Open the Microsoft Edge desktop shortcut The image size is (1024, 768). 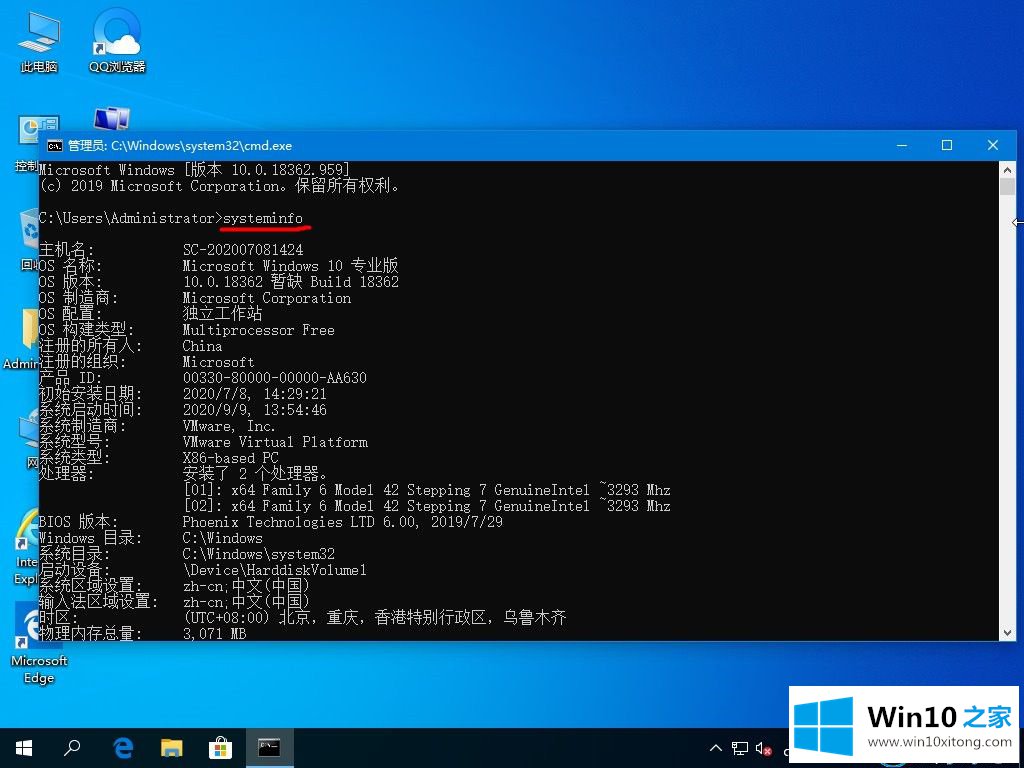(x=39, y=643)
